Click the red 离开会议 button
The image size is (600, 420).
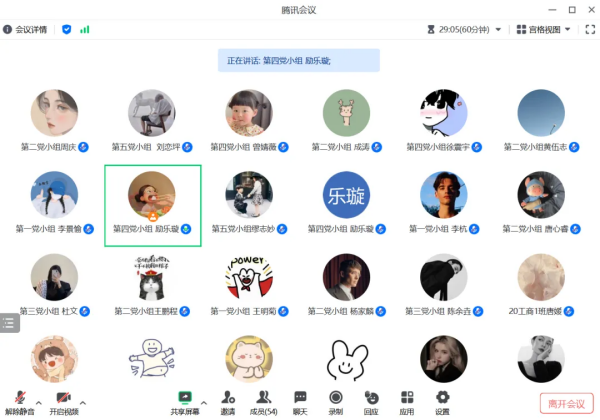566,404
